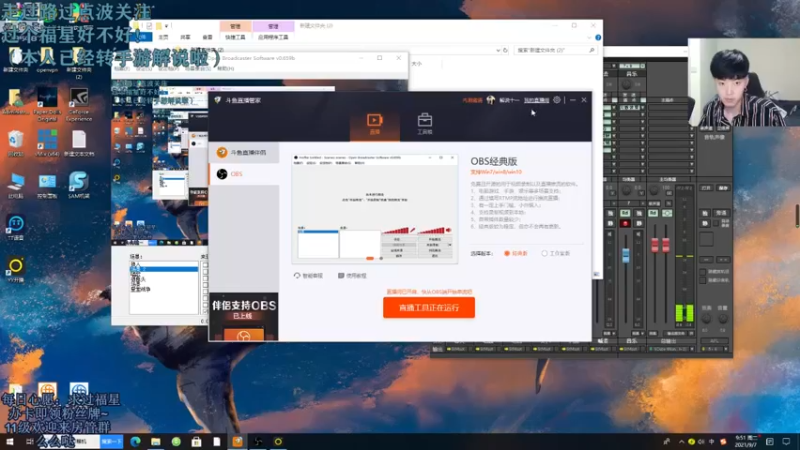Click the orange link left of avatar
The image size is (800, 450).
pyautogui.click(x=472, y=101)
